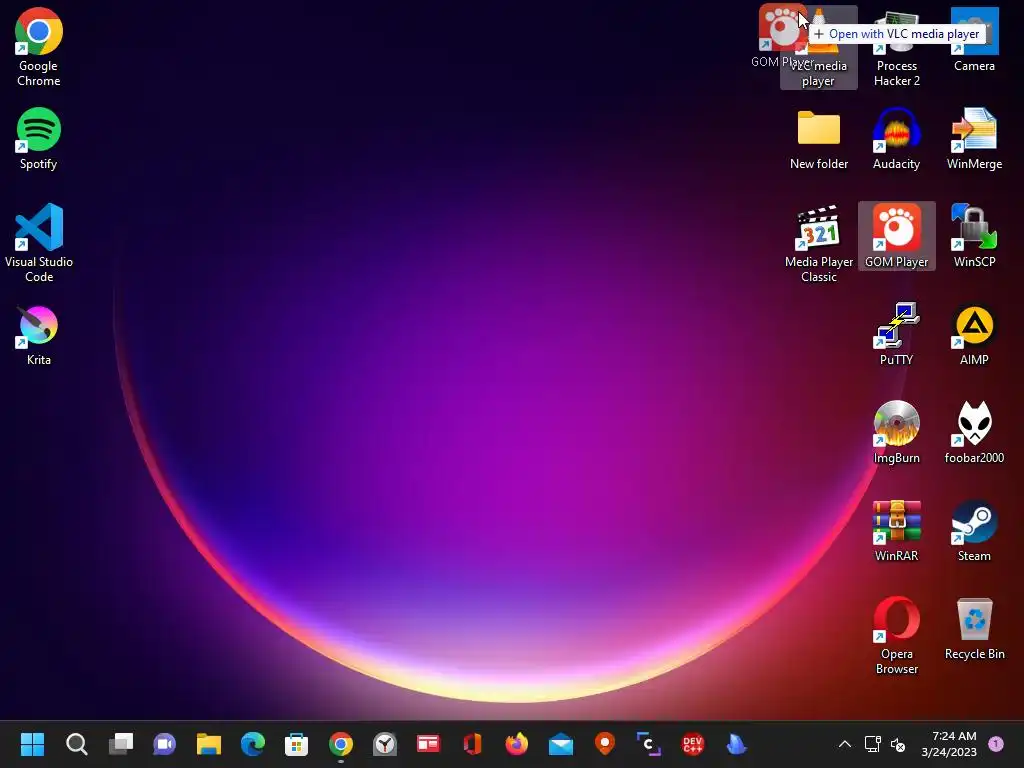Click the WinSCP desktop icon
1024x768 pixels.
point(974,236)
